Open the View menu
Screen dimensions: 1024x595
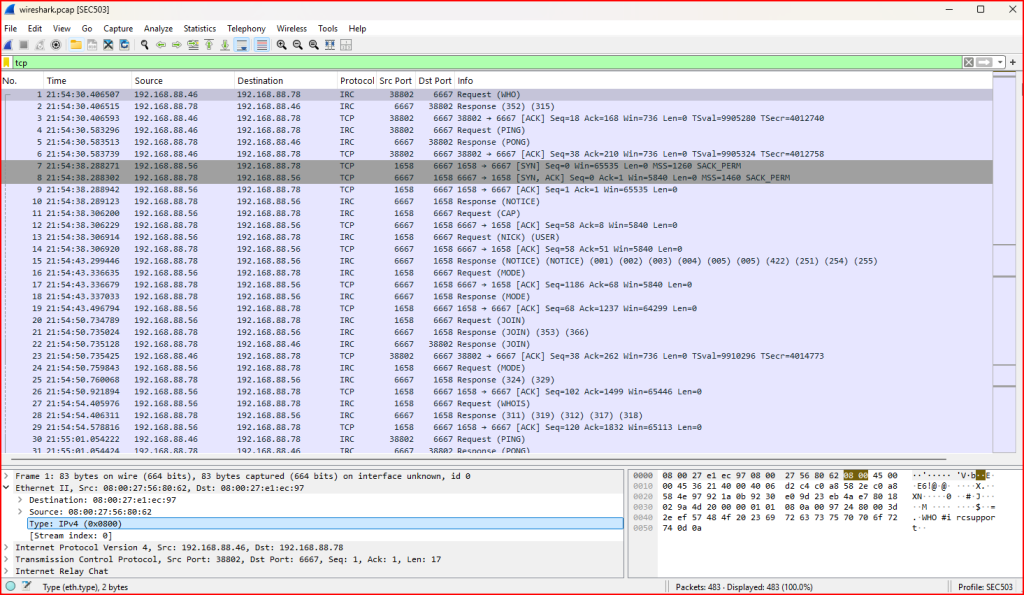click(x=61, y=29)
